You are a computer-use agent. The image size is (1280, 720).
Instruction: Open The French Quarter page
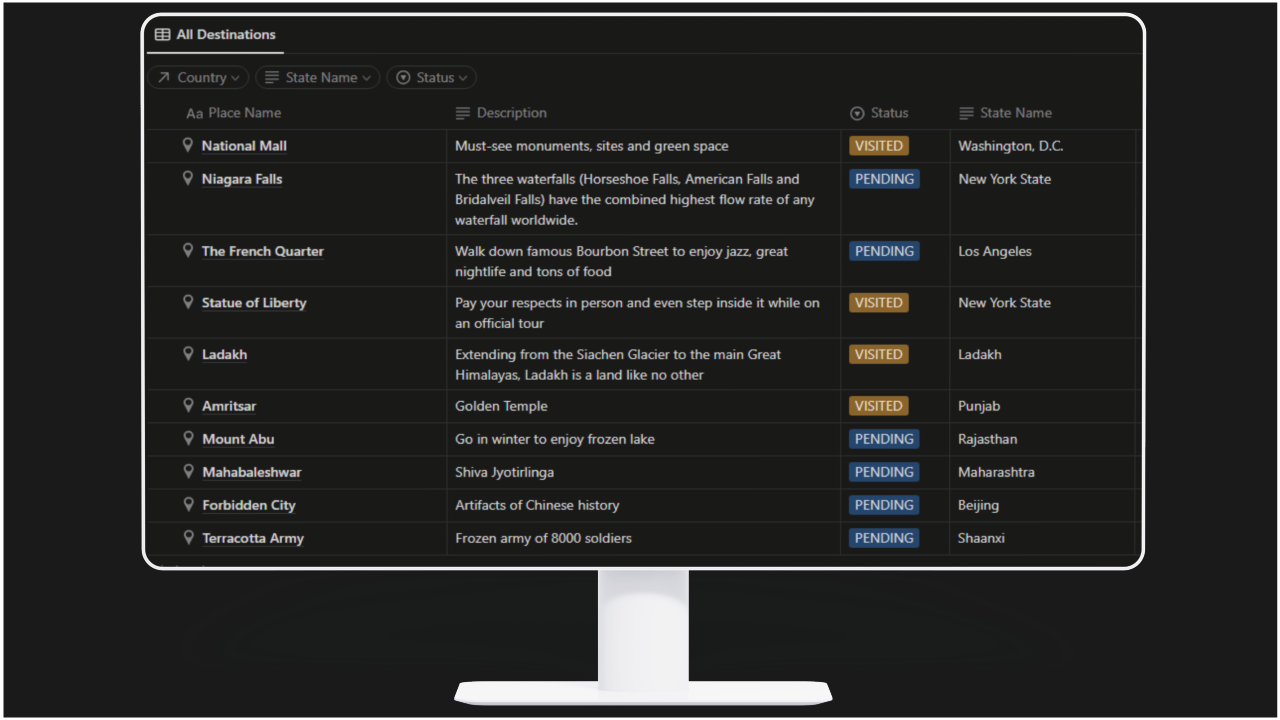click(263, 251)
